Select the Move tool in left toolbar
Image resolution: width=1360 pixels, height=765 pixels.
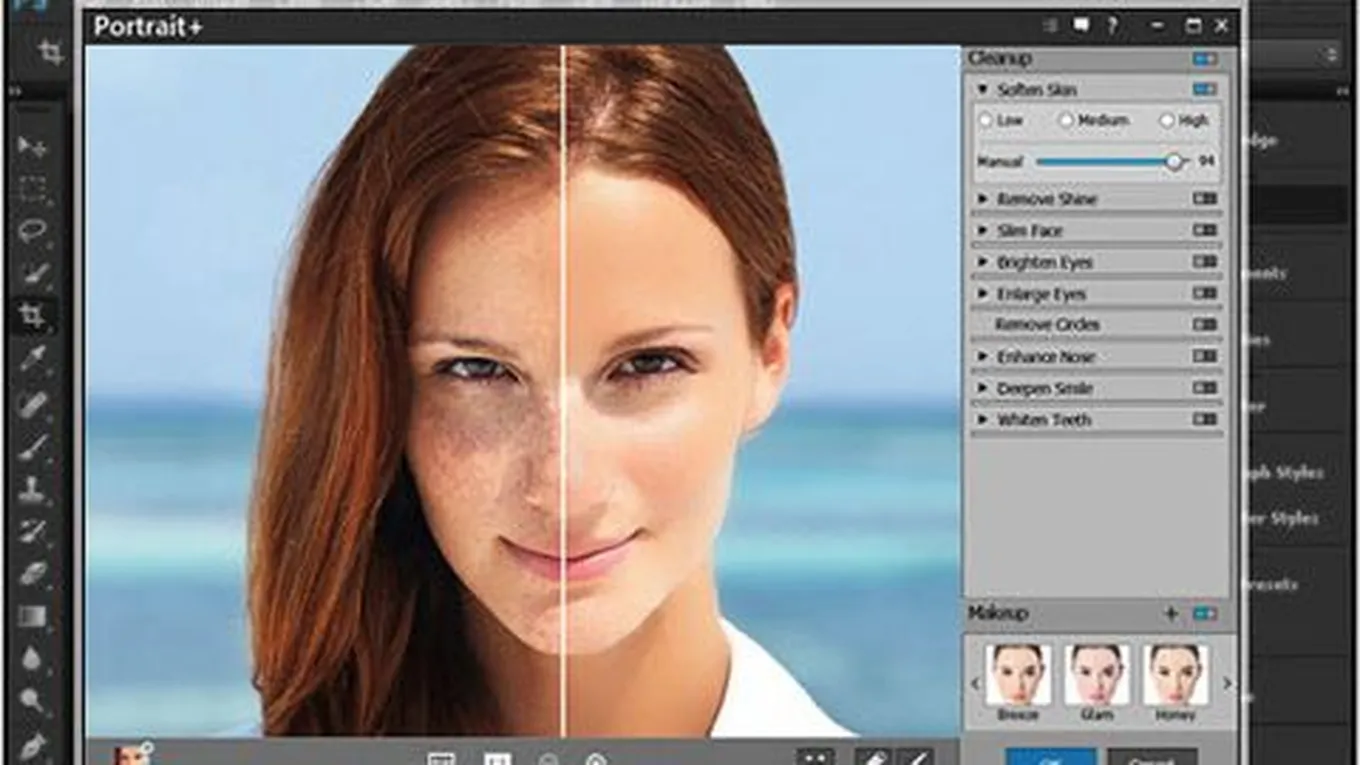tap(32, 146)
